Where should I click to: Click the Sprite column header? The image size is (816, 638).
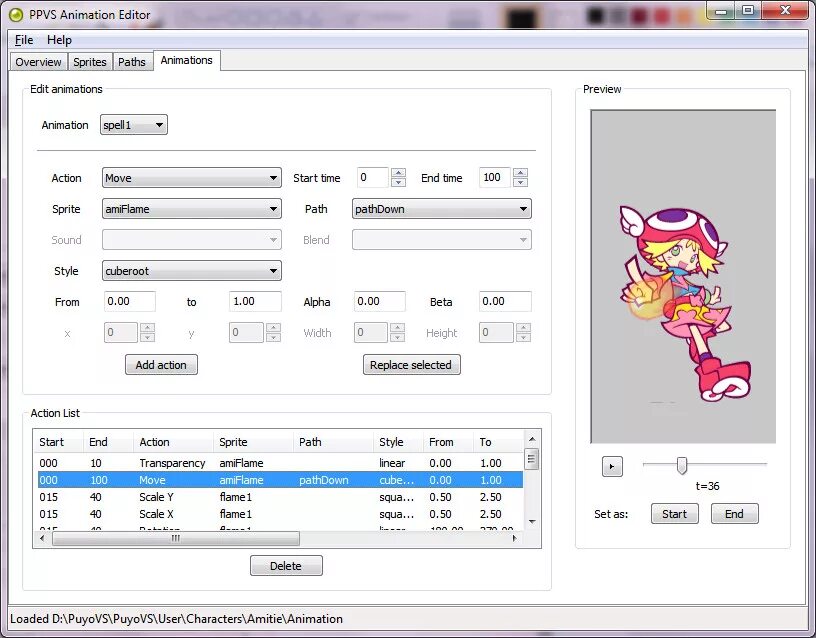point(253,442)
